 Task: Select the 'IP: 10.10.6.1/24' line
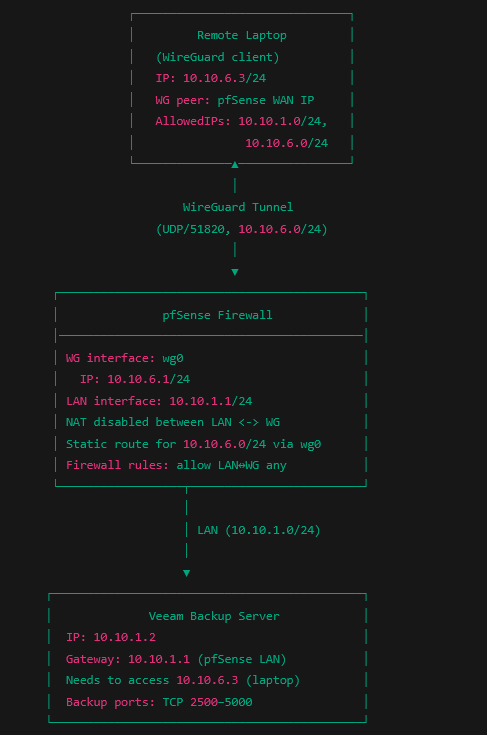coord(135,379)
